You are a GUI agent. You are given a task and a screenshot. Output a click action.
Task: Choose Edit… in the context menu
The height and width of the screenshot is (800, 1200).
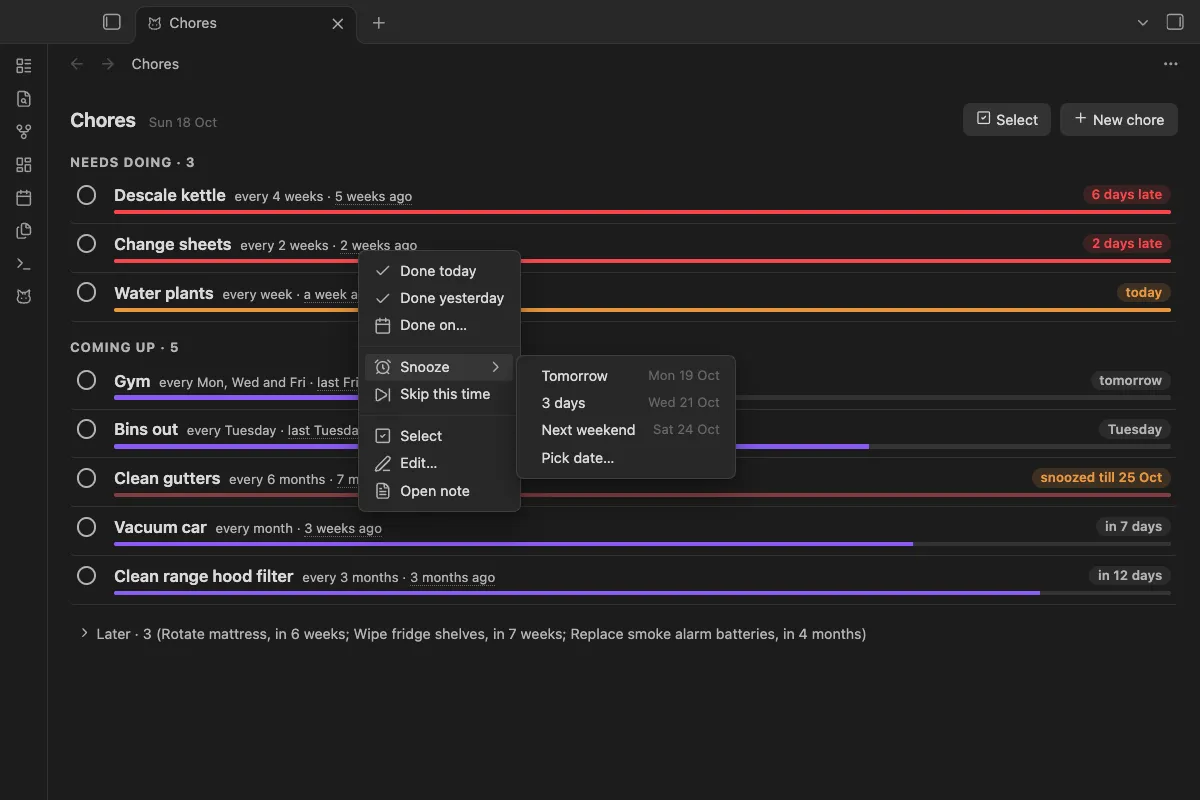click(439, 463)
